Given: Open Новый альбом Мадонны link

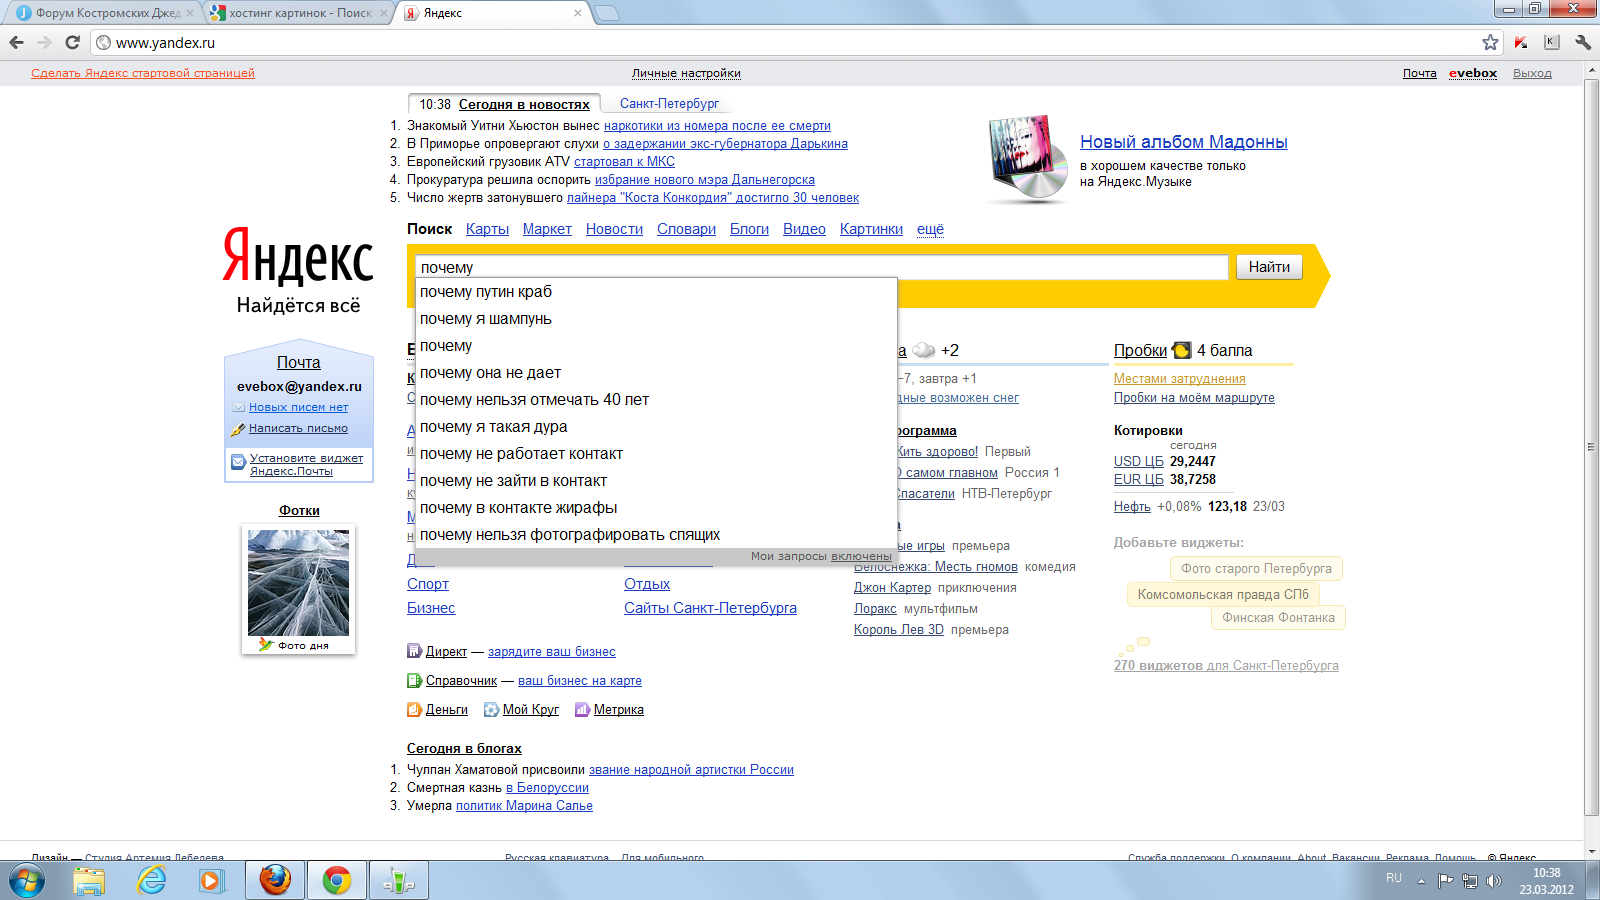Looking at the screenshot, I should pos(1183,142).
